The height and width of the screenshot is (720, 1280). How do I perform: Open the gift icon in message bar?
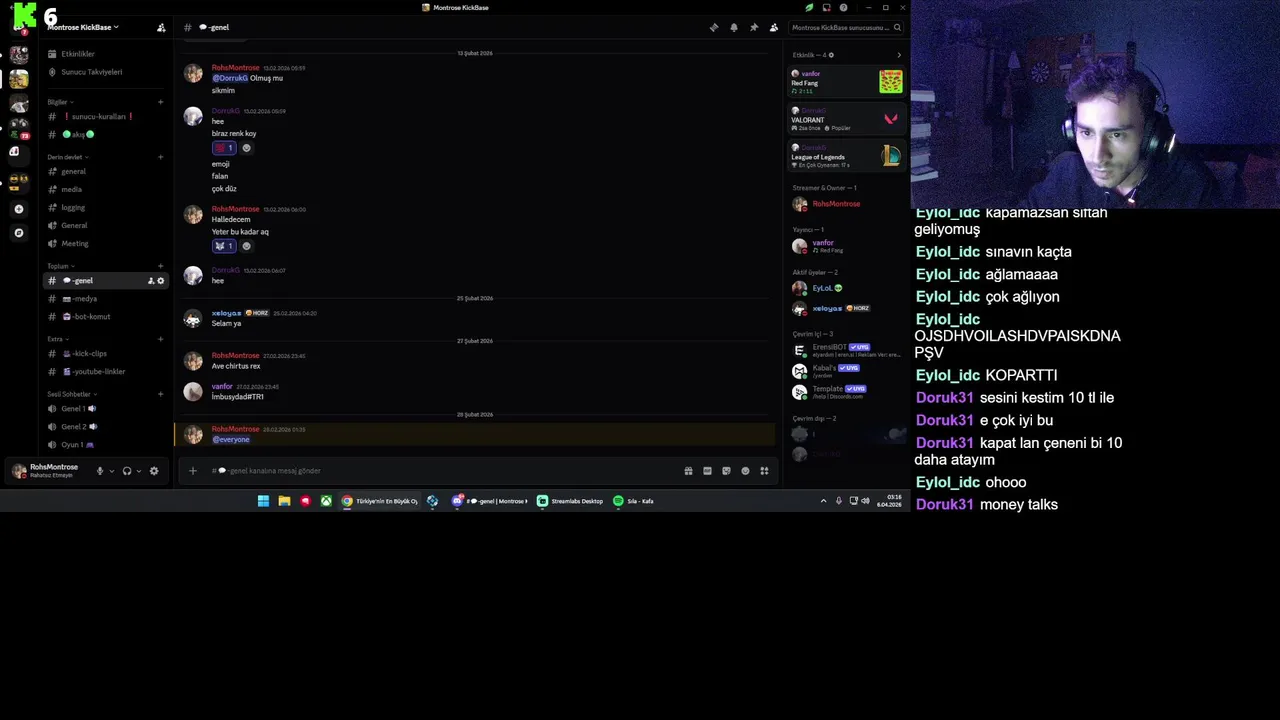tap(688, 471)
